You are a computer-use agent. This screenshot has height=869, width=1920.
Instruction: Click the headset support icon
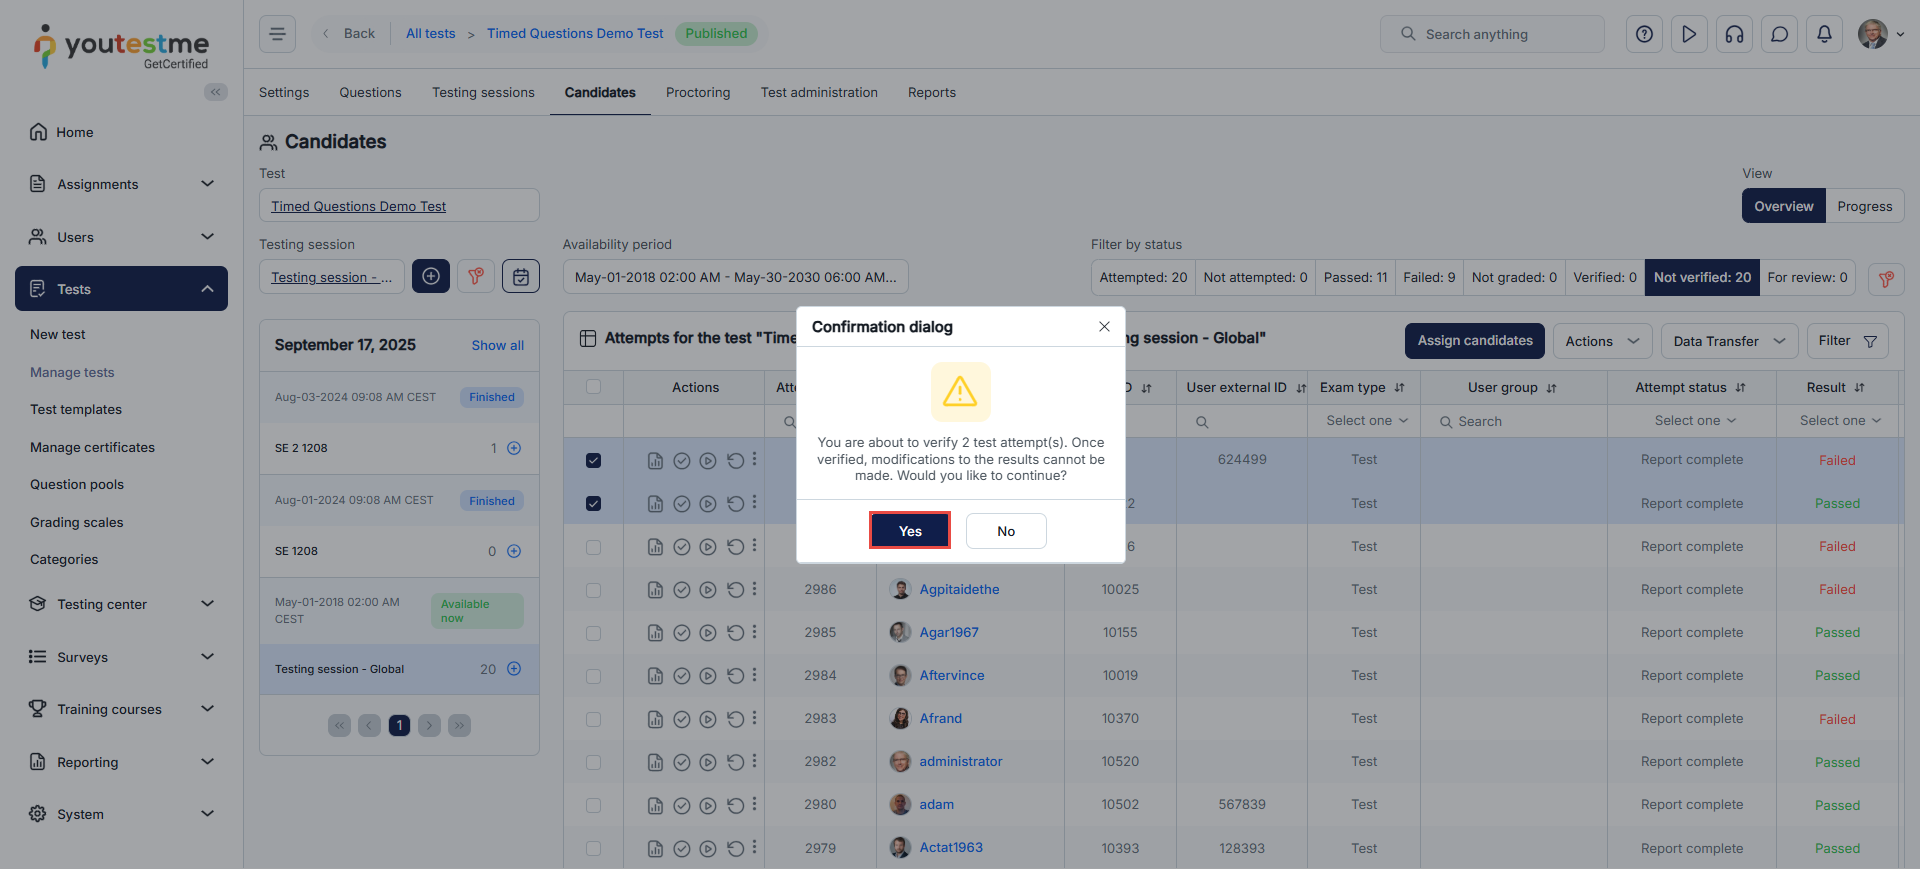click(x=1734, y=34)
